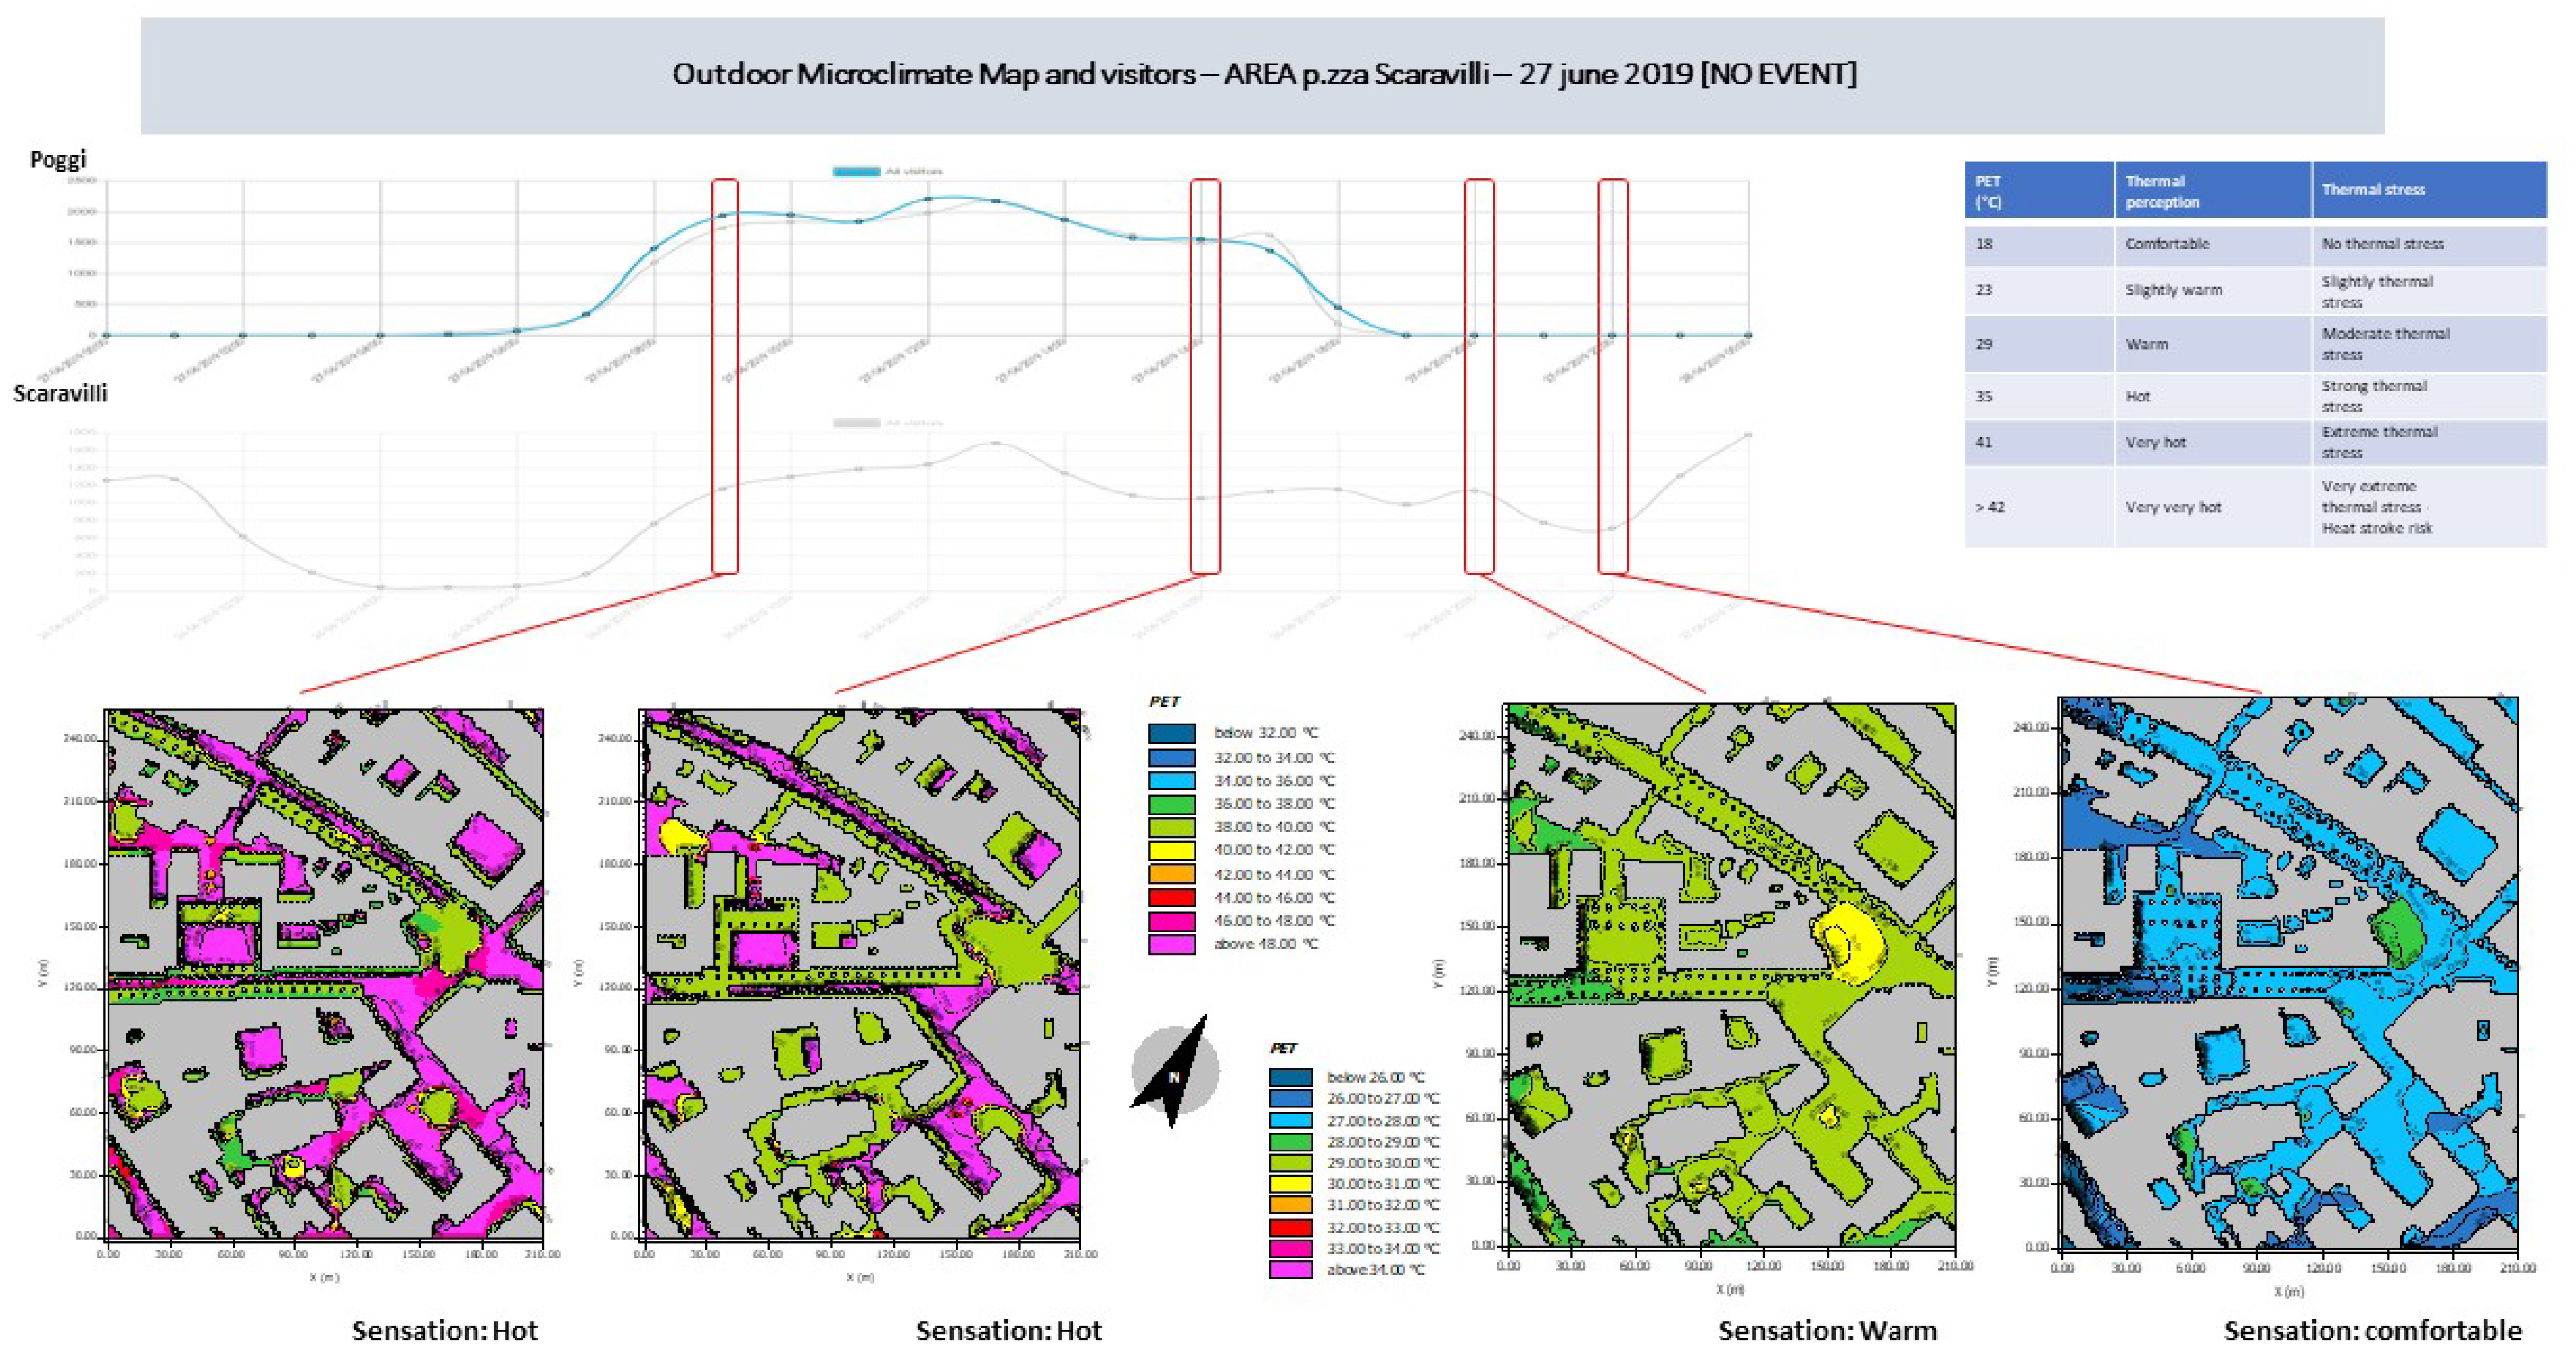Click the Scaravilli chart label
2576x1366 pixels.
coord(60,394)
